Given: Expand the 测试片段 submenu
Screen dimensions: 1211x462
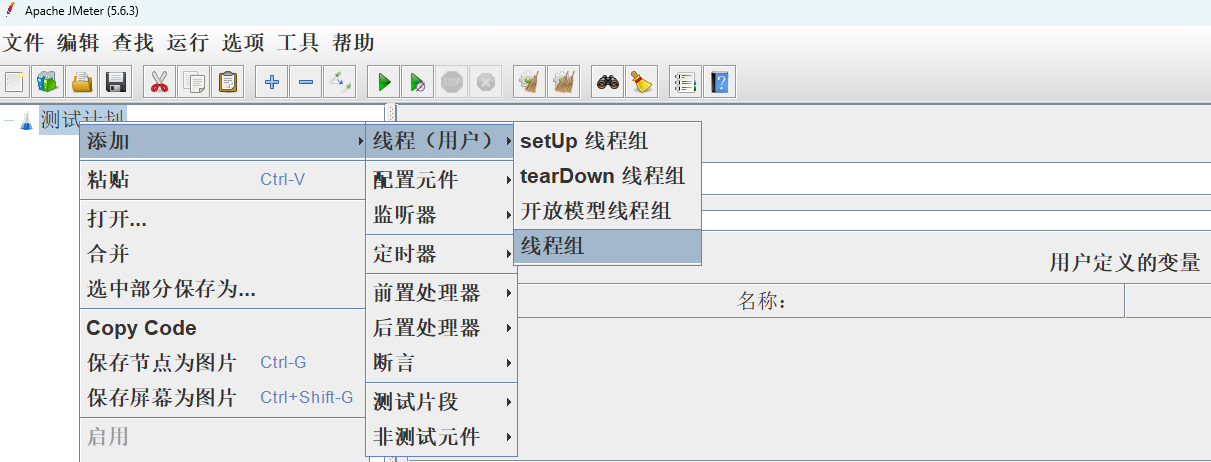Looking at the screenshot, I should coord(441,402).
